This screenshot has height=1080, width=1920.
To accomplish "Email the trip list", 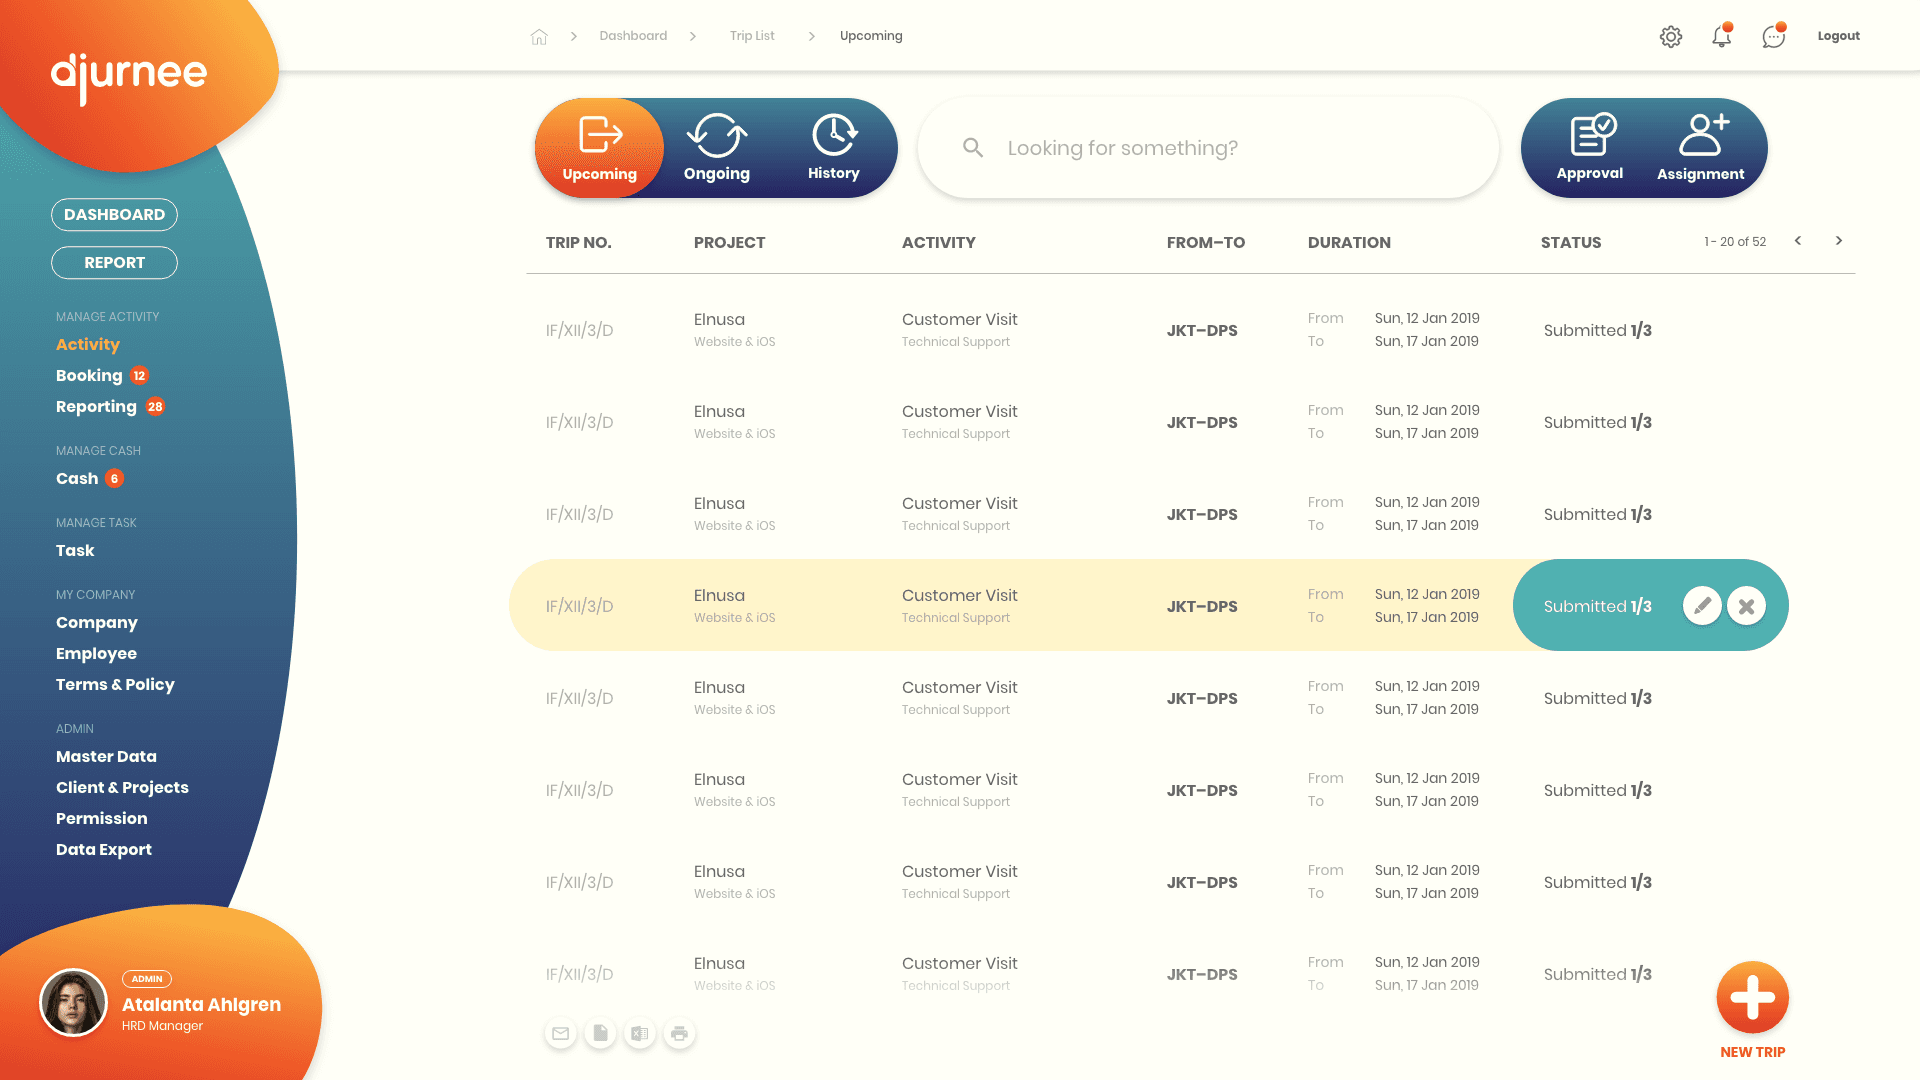I will (x=560, y=1034).
